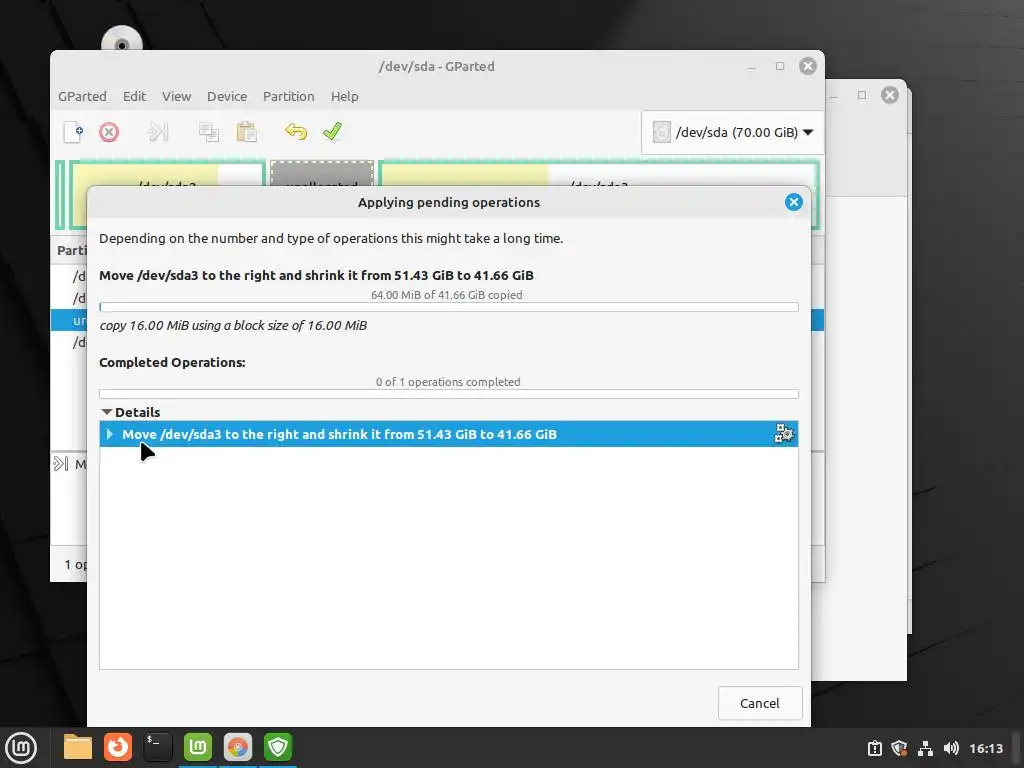
Task: Open the Edit menu
Action: [x=135, y=97]
